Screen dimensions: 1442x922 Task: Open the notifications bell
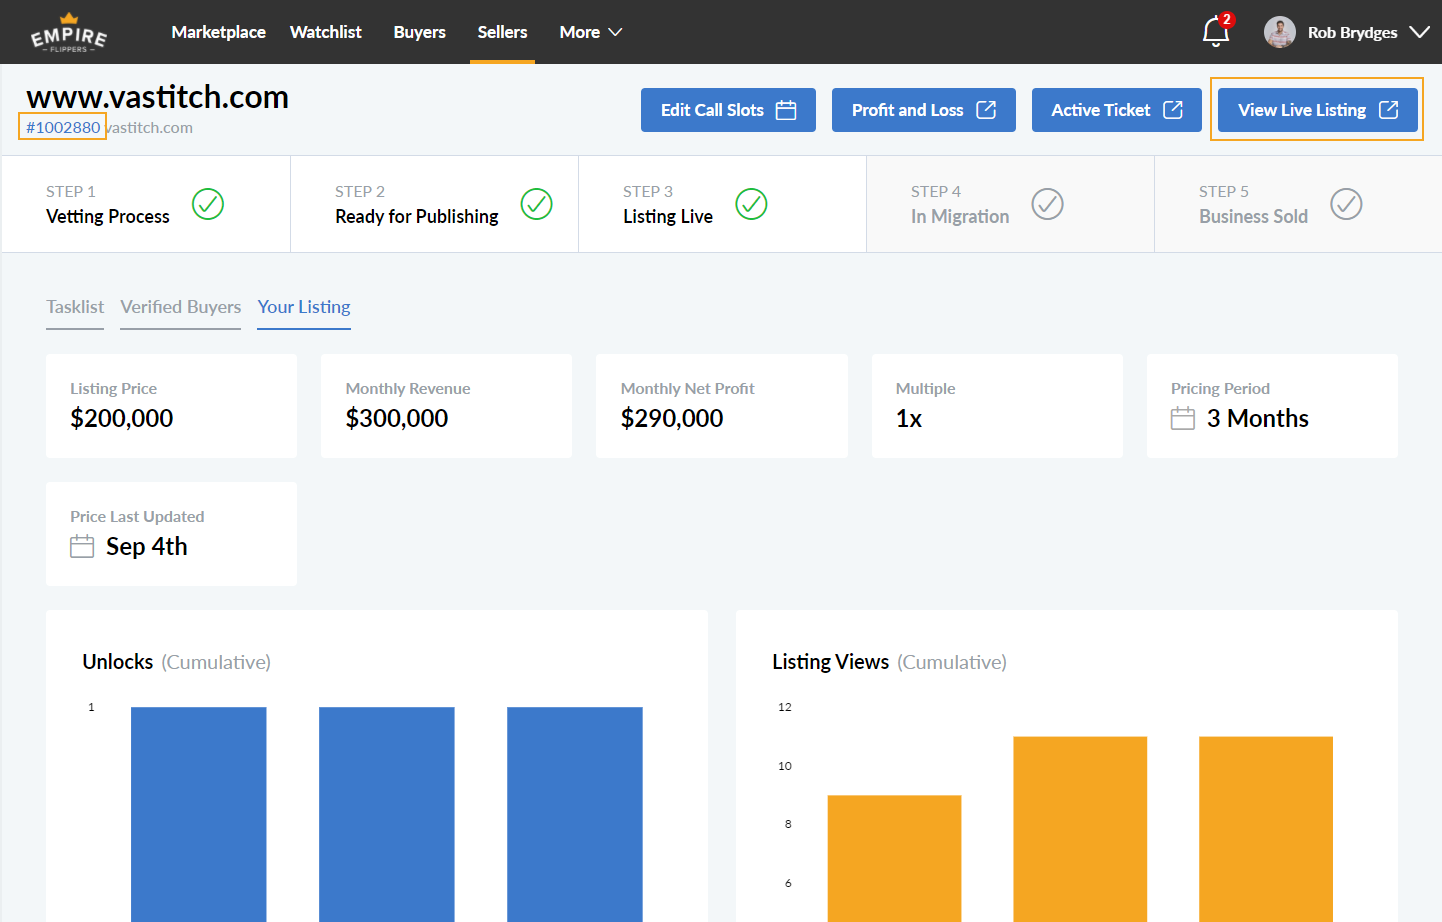click(x=1215, y=32)
